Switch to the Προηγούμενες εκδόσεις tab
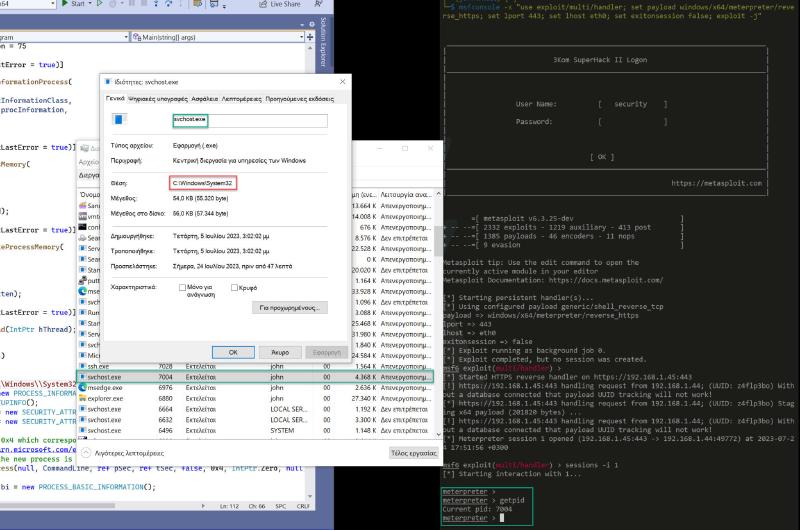Screen dimensions: 800x530 tap(299, 99)
